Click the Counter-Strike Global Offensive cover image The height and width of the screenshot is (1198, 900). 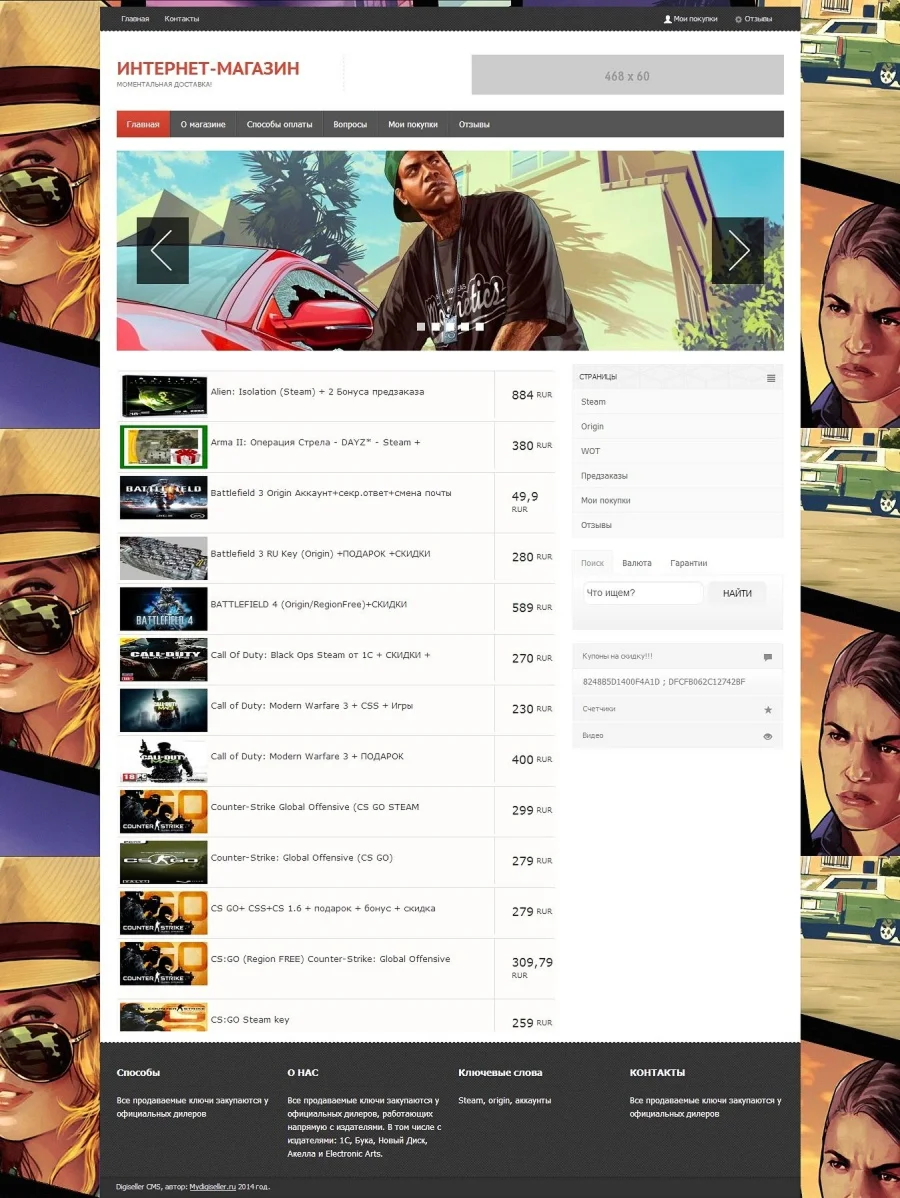click(163, 811)
